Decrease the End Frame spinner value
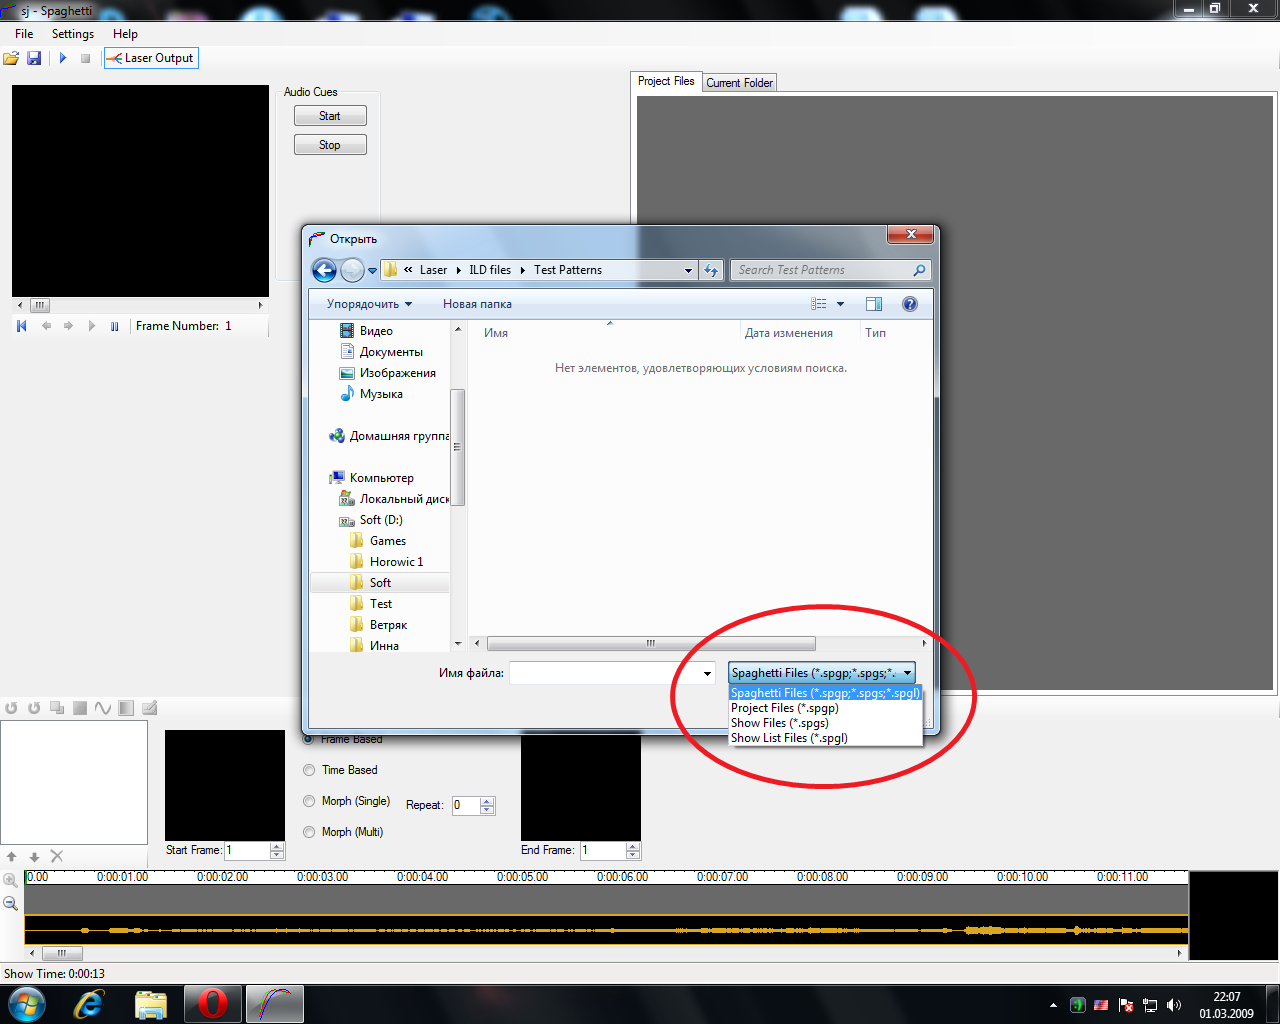 coord(633,855)
